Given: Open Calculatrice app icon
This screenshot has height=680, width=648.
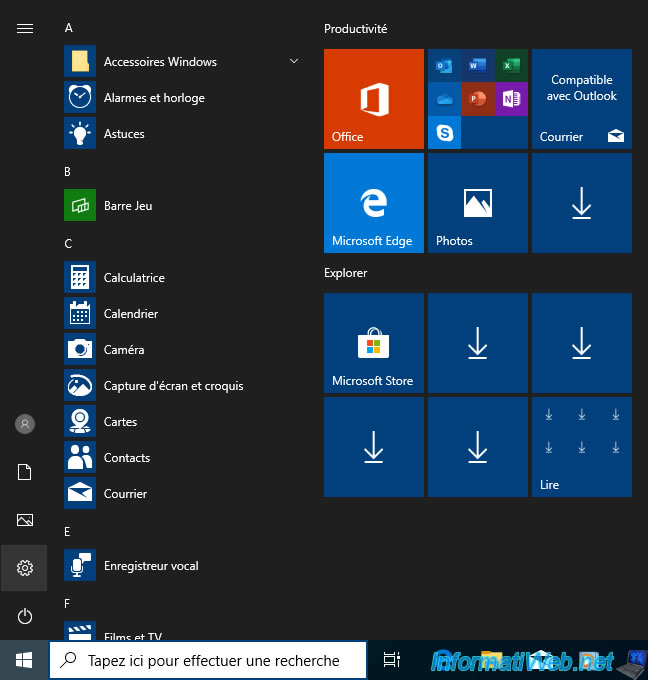Looking at the screenshot, I should coord(80,277).
